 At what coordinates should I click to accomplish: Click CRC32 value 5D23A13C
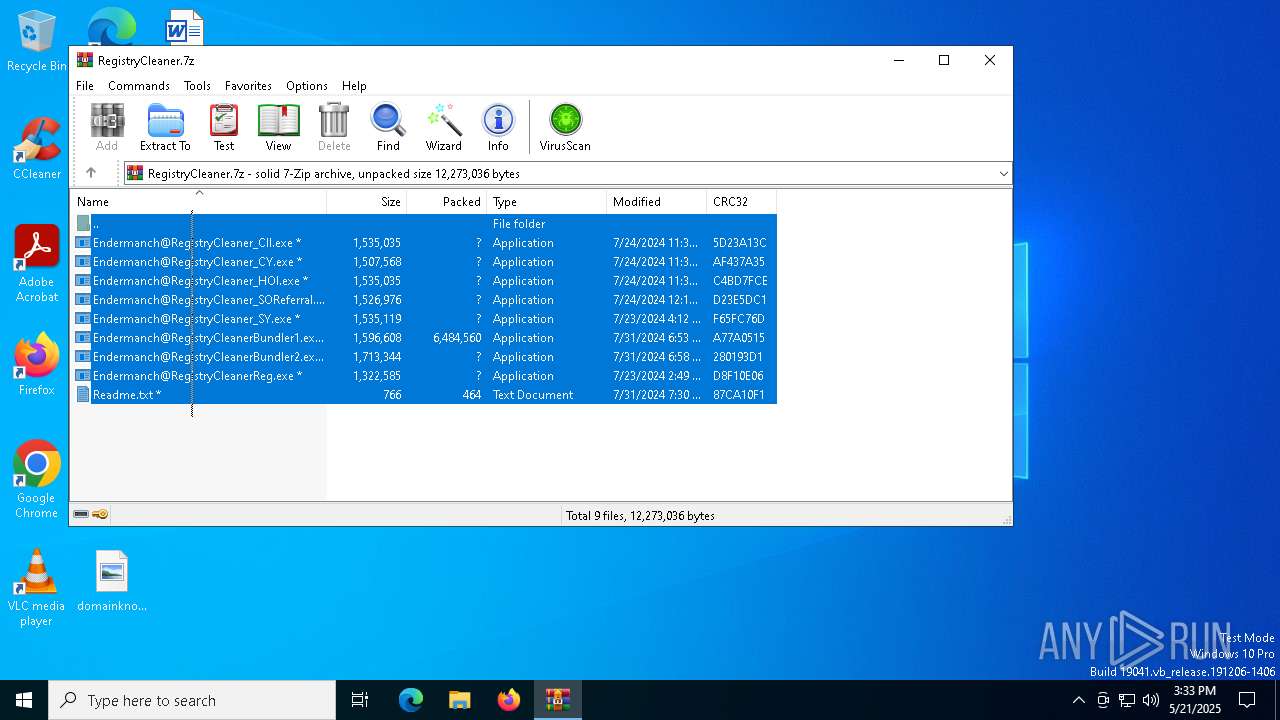click(x=739, y=243)
